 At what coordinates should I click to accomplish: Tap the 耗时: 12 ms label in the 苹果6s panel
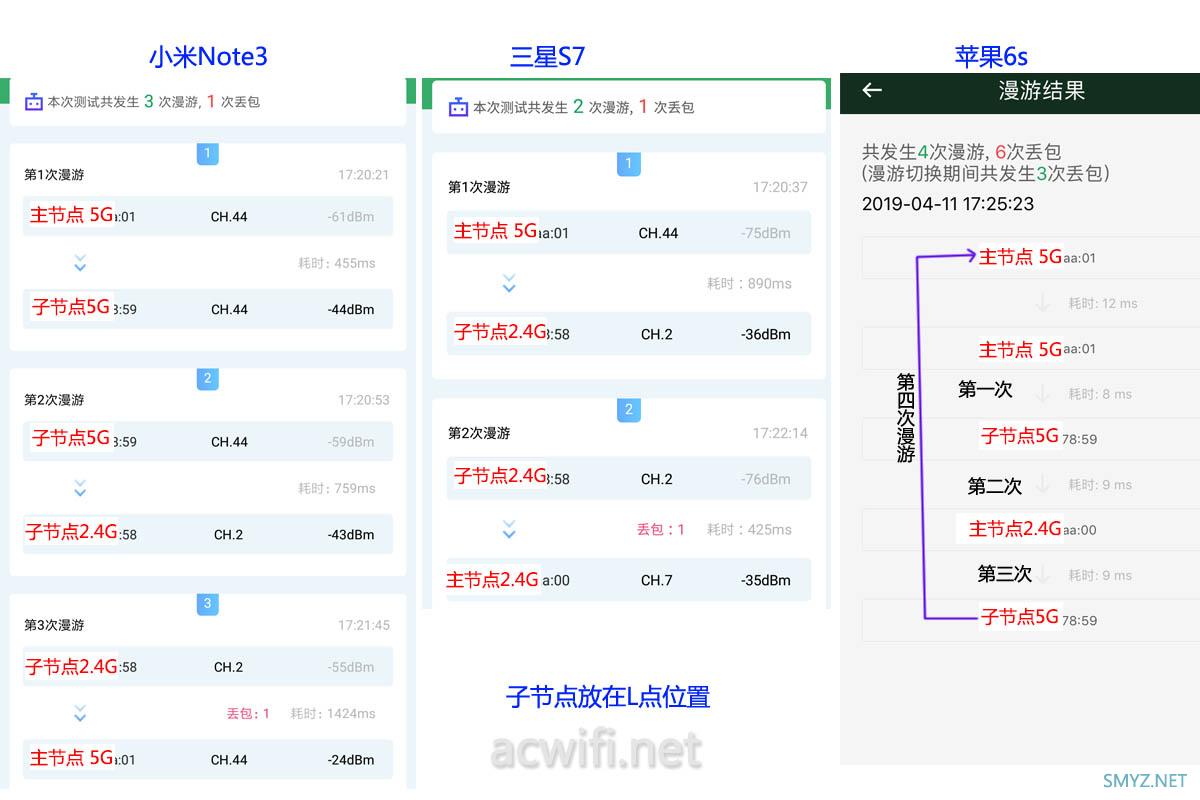pyautogui.click(x=1103, y=303)
